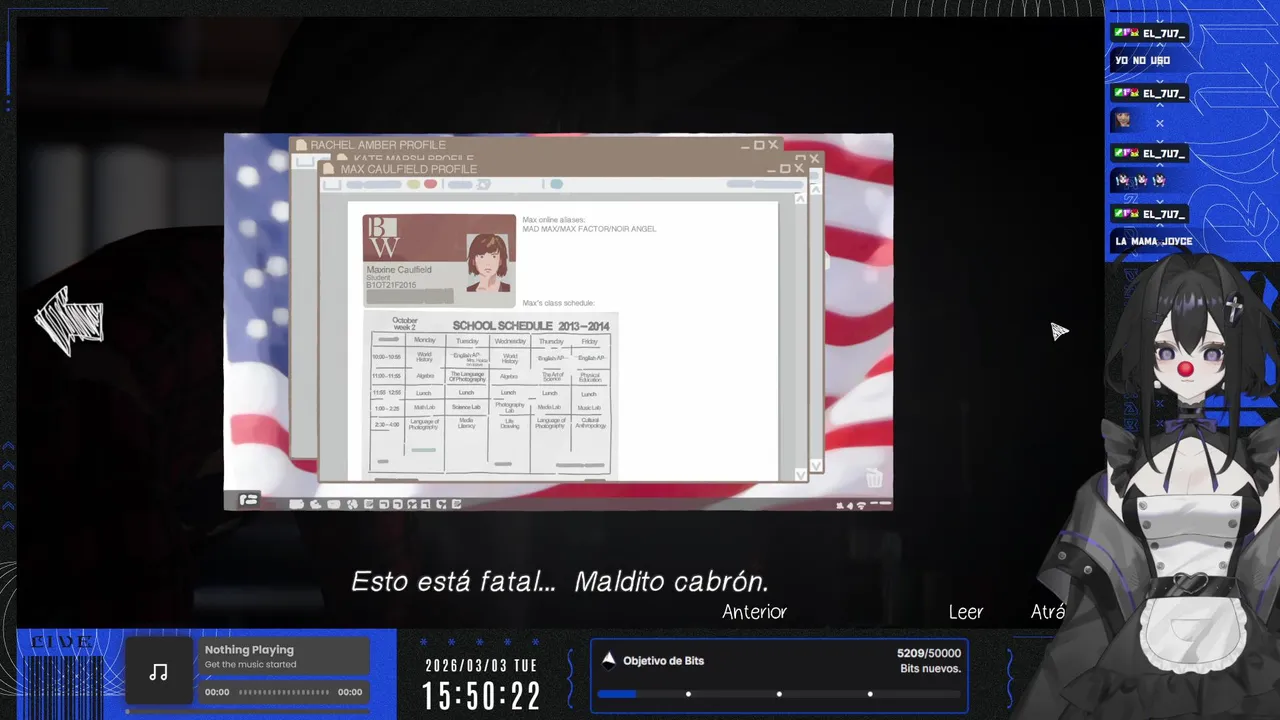The height and width of the screenshot is (720, 1280).
Task: Select the Max Caulfield Profile title bar
Action: click(562, 169)
